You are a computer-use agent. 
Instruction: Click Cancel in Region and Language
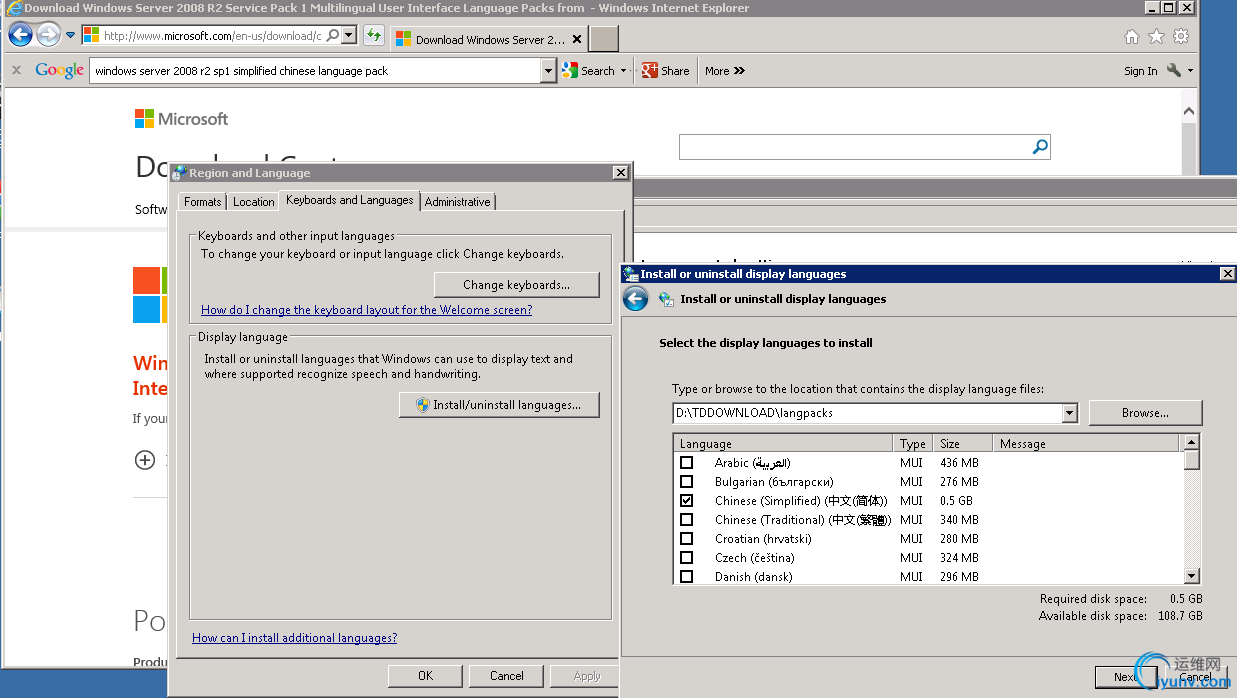[507, 676]
